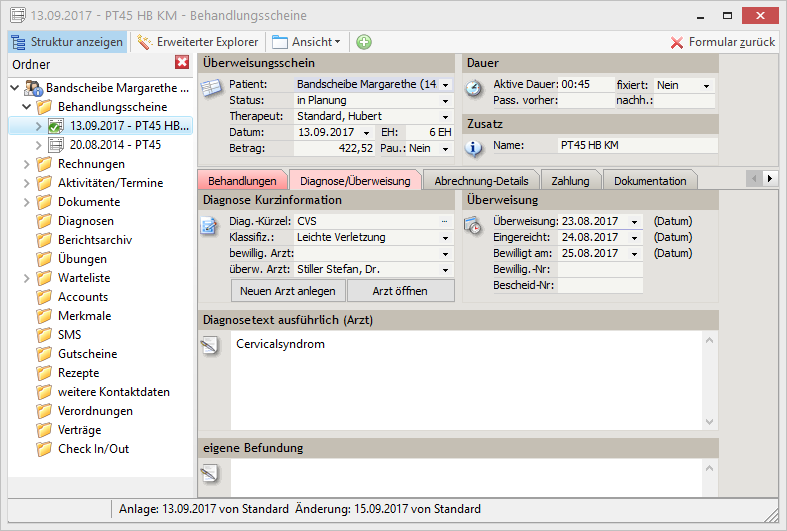The height and width of the screenshot is (531, 787).
Task: Click the Diagnosetext edit pencil icon
Action: pos(210,345)
